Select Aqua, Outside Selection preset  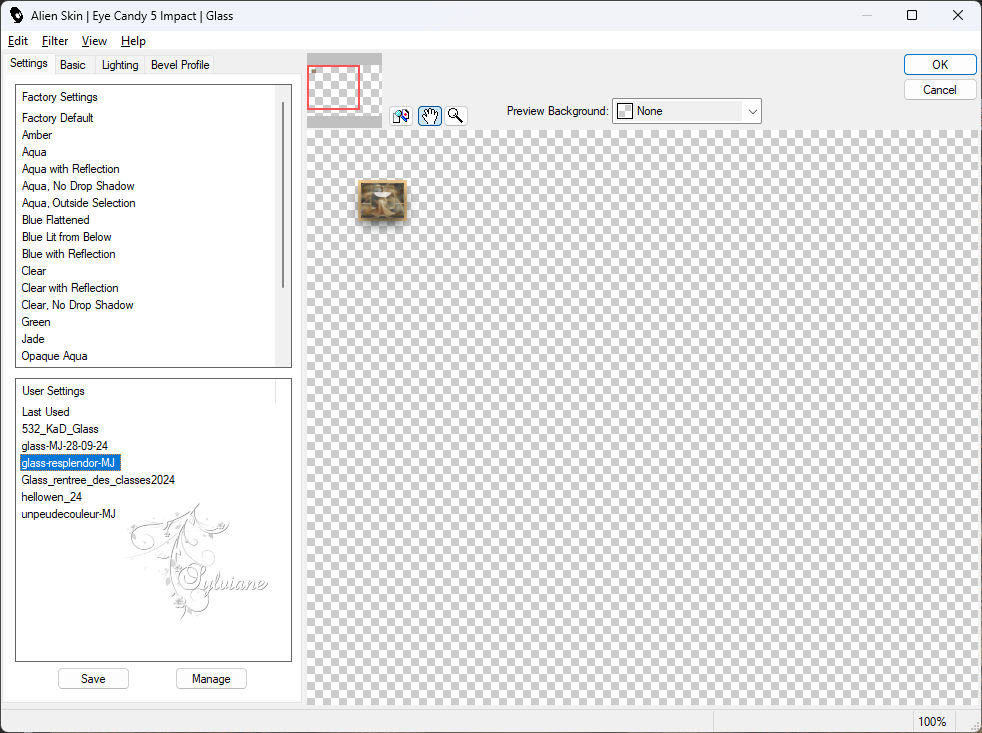tap(78, 202)
